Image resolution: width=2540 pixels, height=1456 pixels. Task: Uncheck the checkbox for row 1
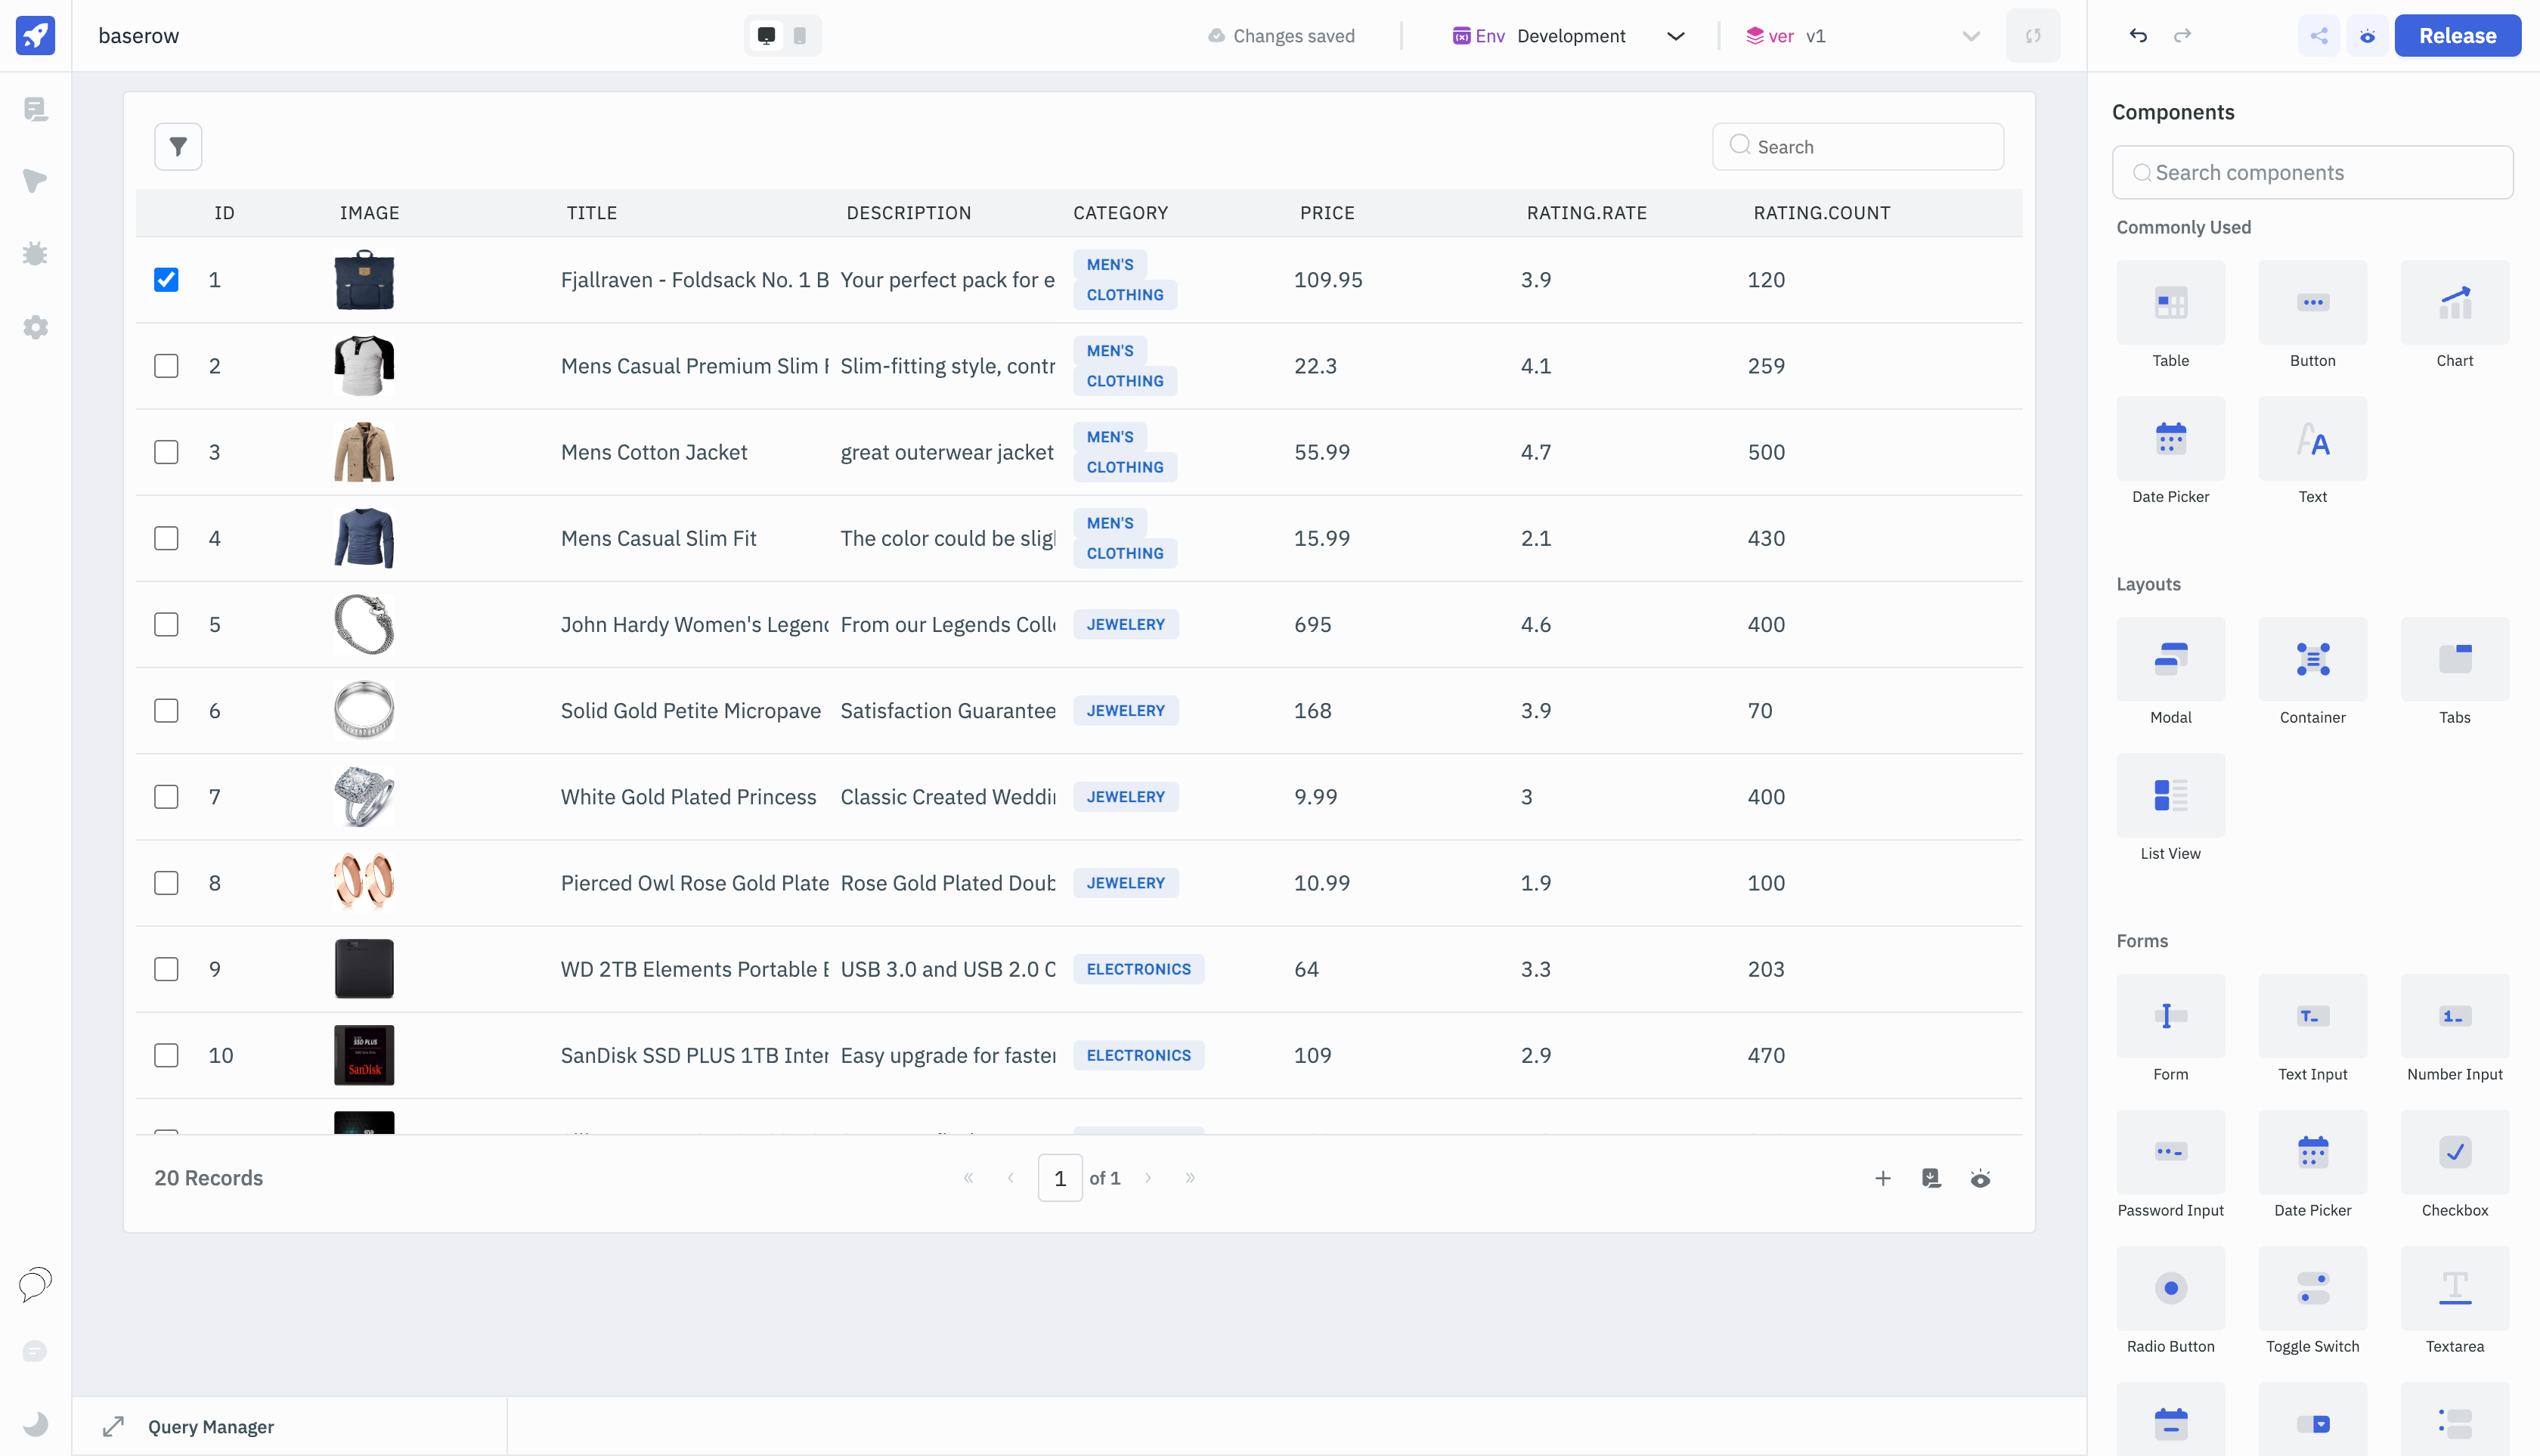(x=166, y=280)
